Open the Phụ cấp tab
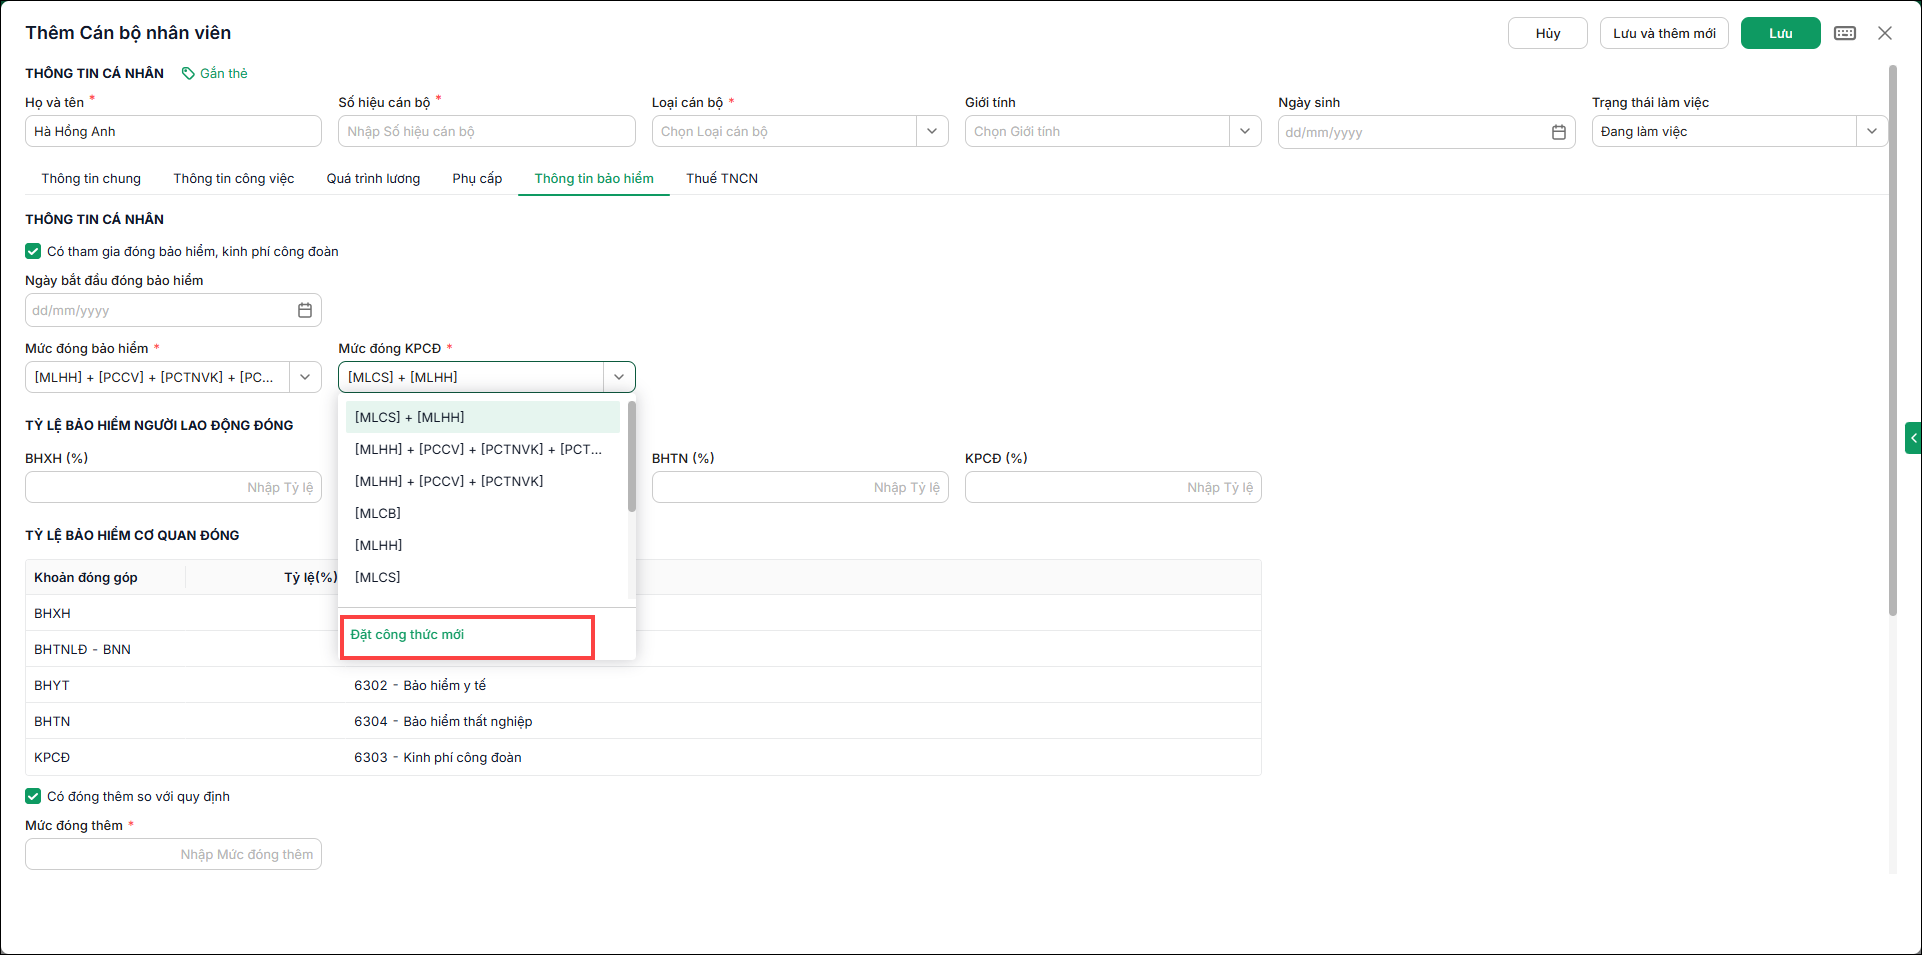This screenshot has width=1922, height=955. click(x=477, y=178)
